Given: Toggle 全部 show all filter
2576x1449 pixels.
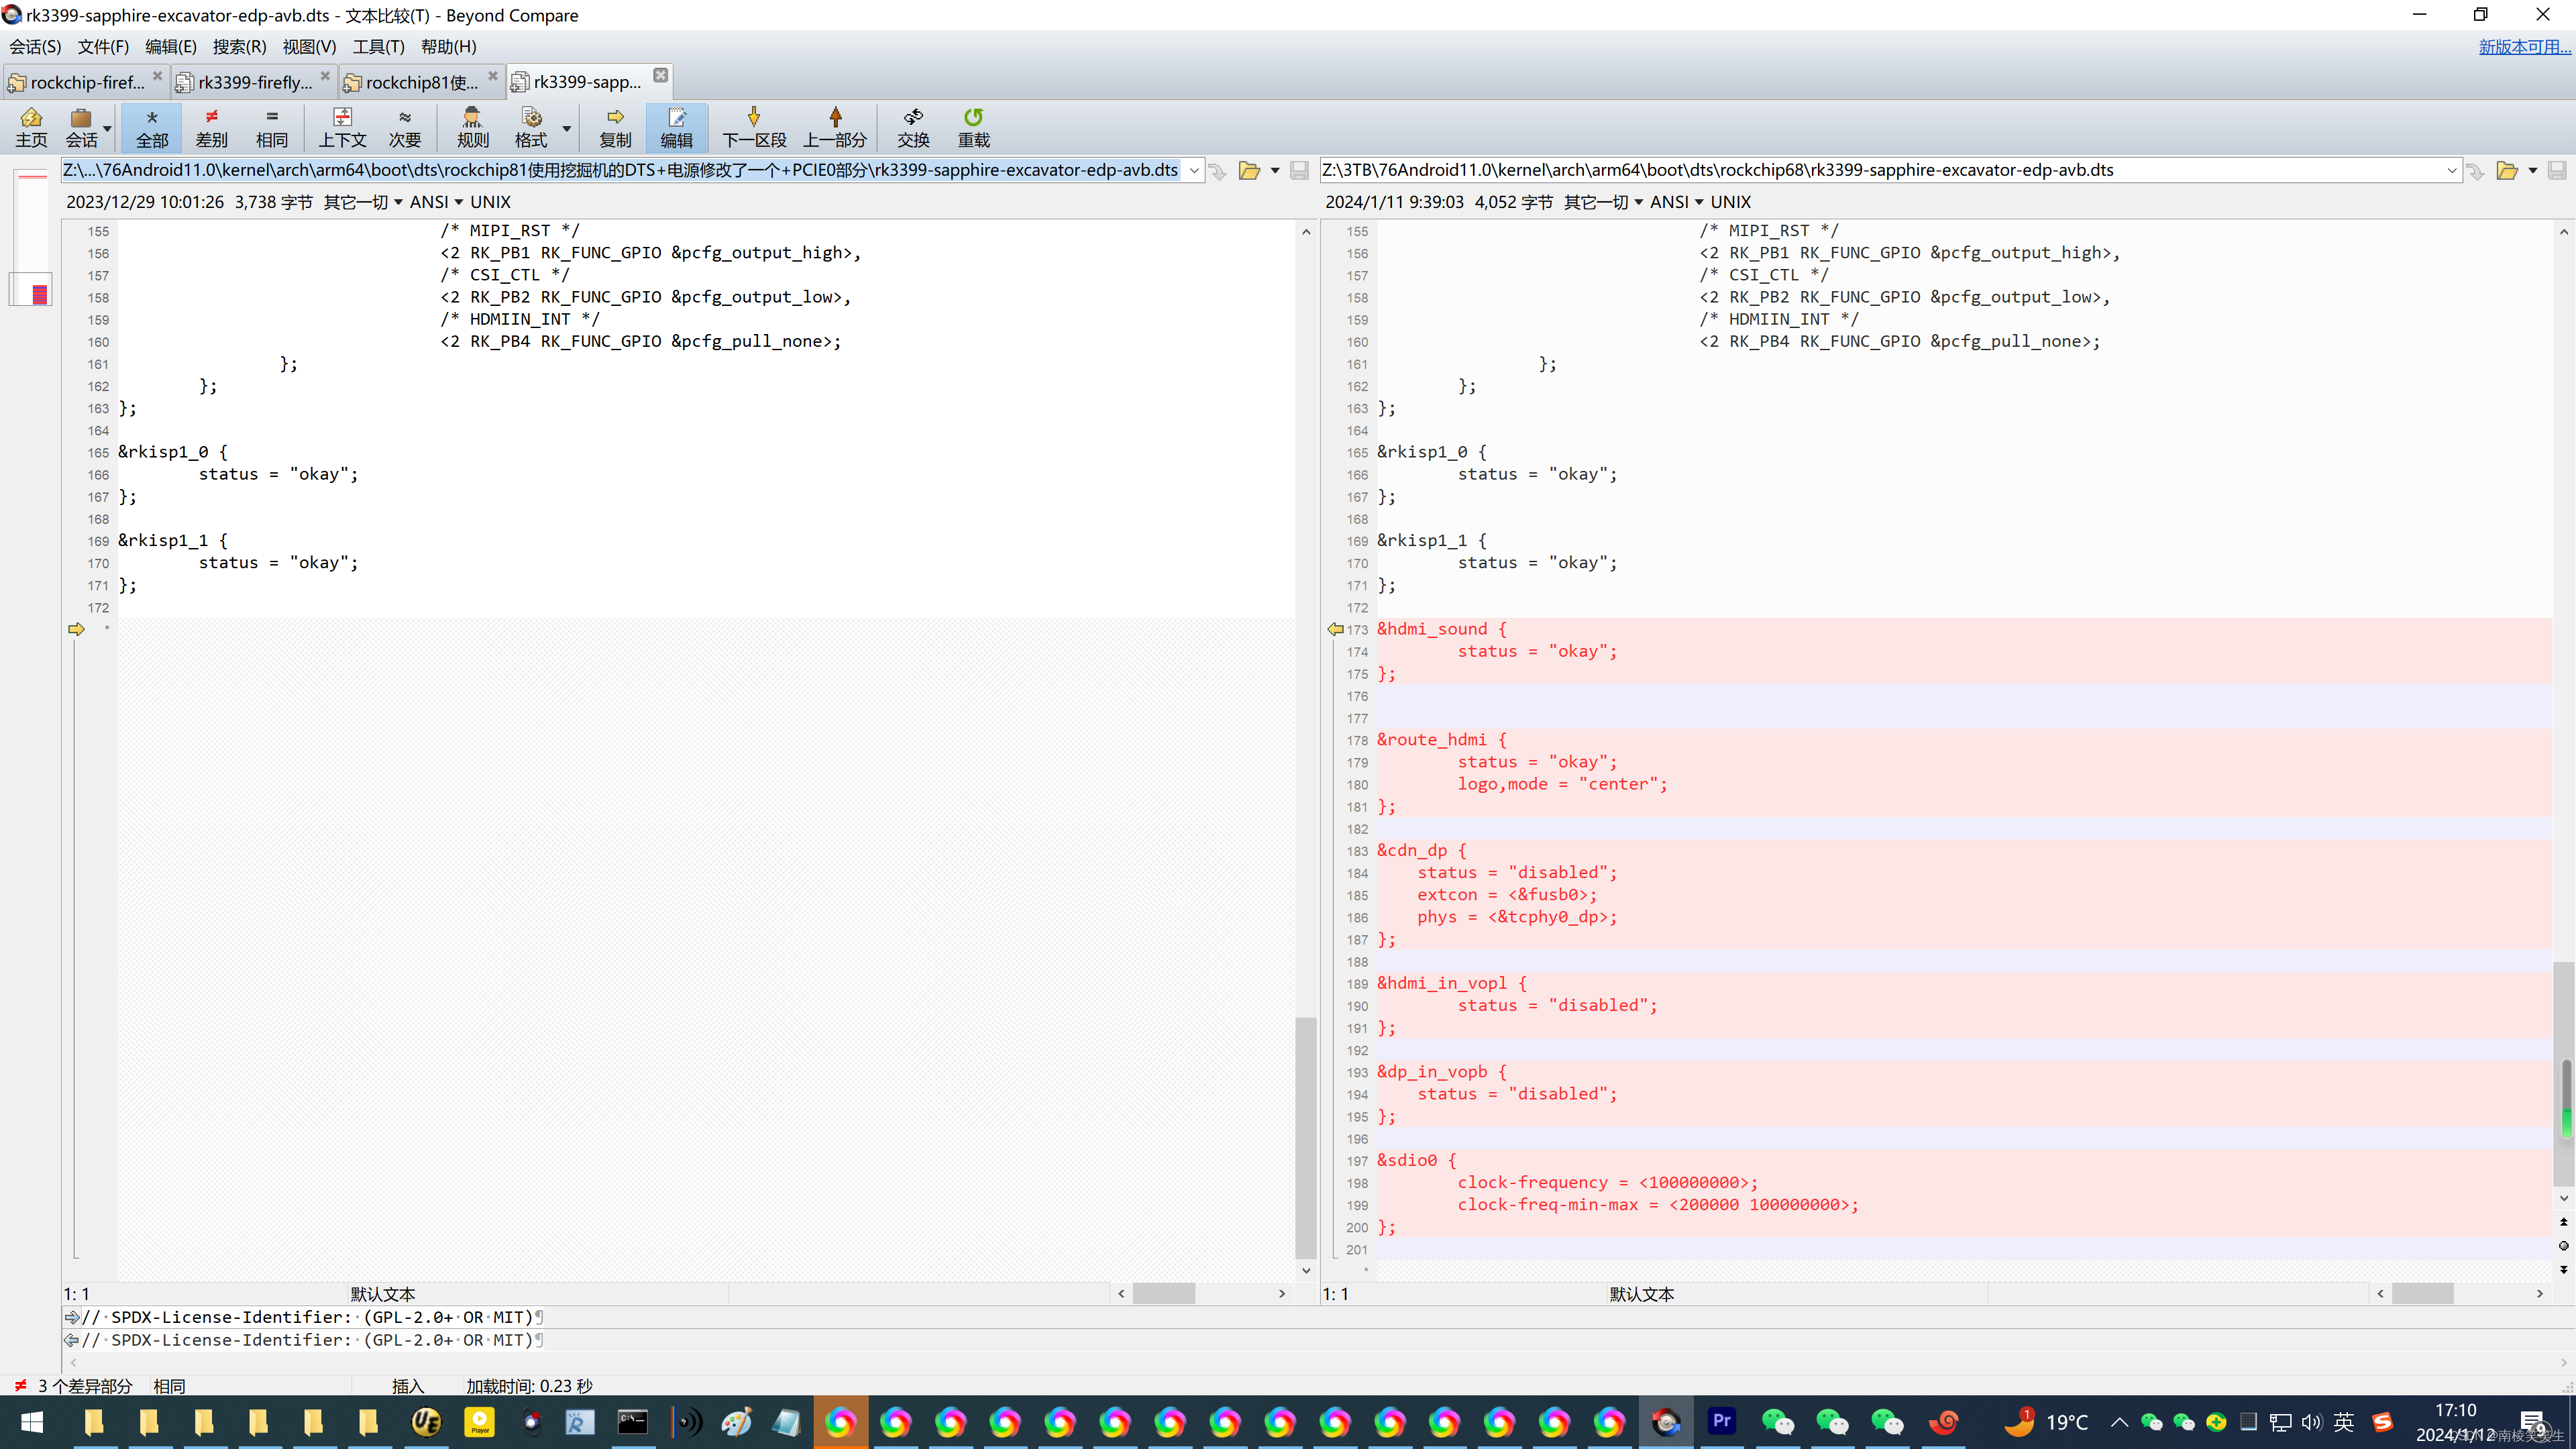Looking at the screenshot, I should [152, 127].
